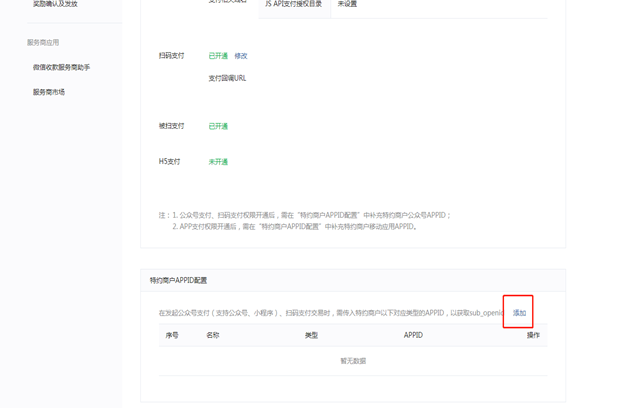Click the 被扫支付 row label

point(171,126)
